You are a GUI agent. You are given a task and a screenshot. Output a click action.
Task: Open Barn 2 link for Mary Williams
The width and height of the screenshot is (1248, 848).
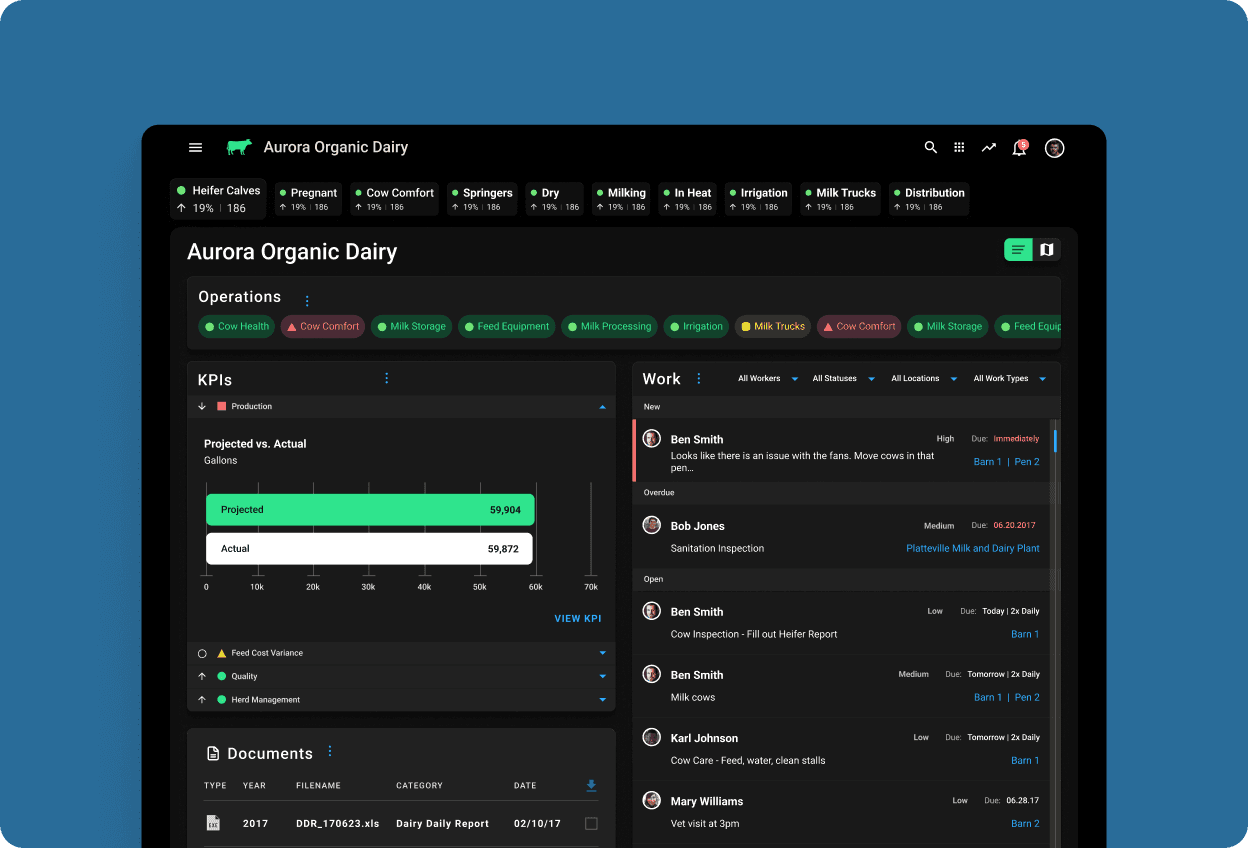tap(1025, 823)
